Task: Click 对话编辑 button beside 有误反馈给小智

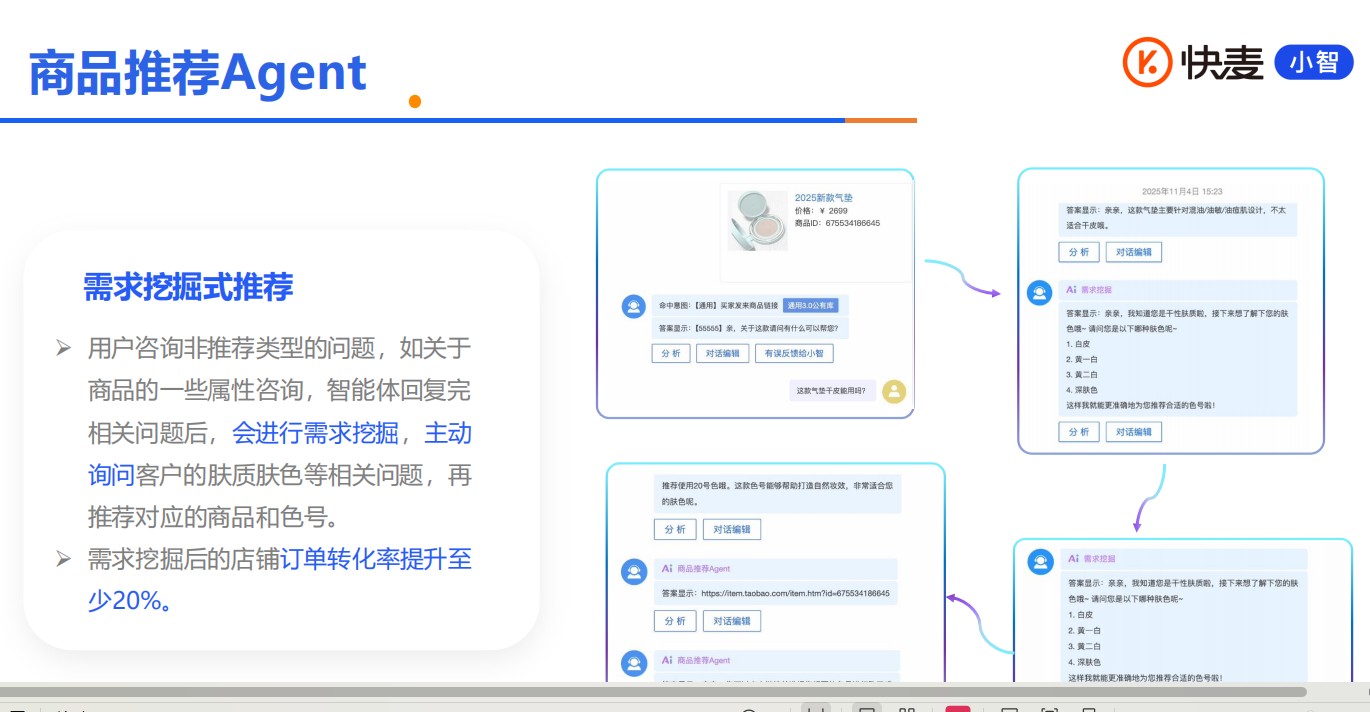Action: pos(723,353)
